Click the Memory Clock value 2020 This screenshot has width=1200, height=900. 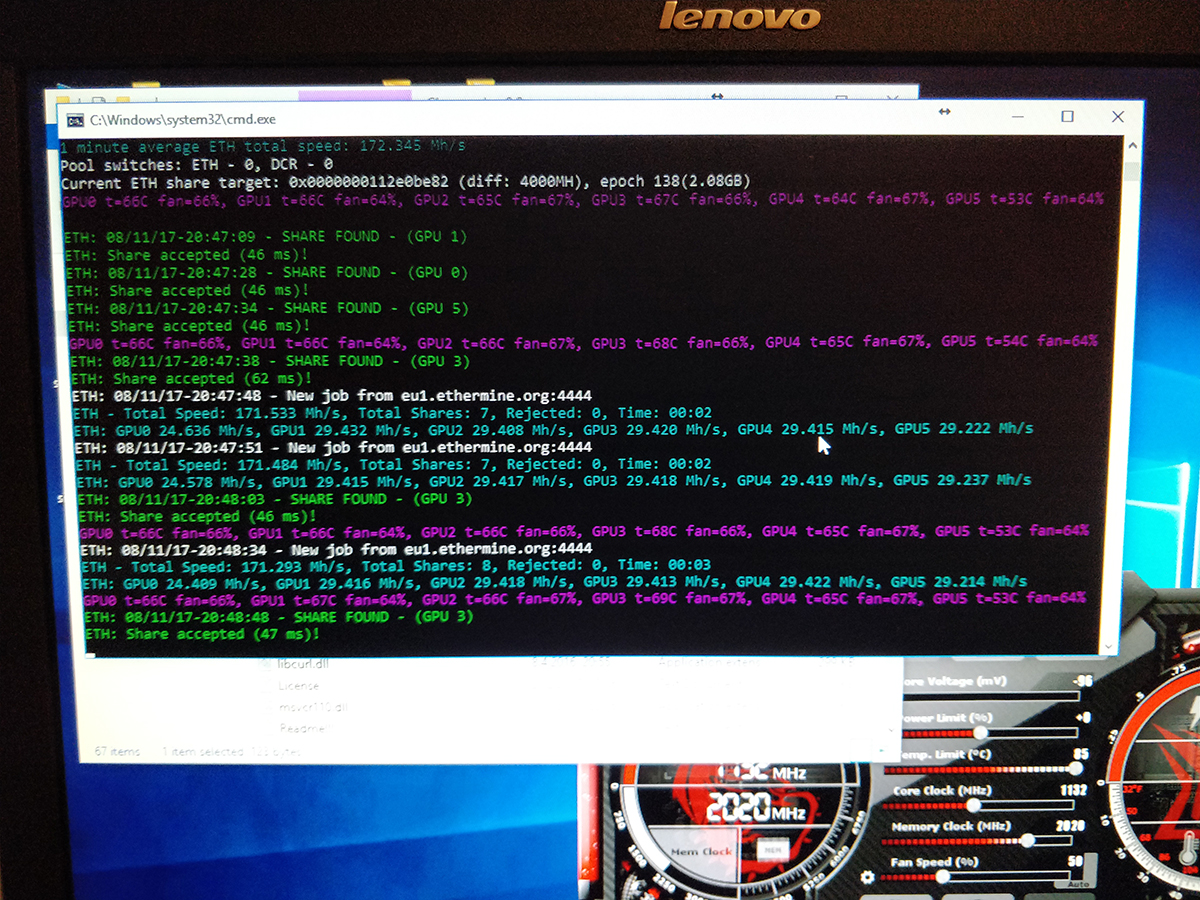pos(1070,826)
